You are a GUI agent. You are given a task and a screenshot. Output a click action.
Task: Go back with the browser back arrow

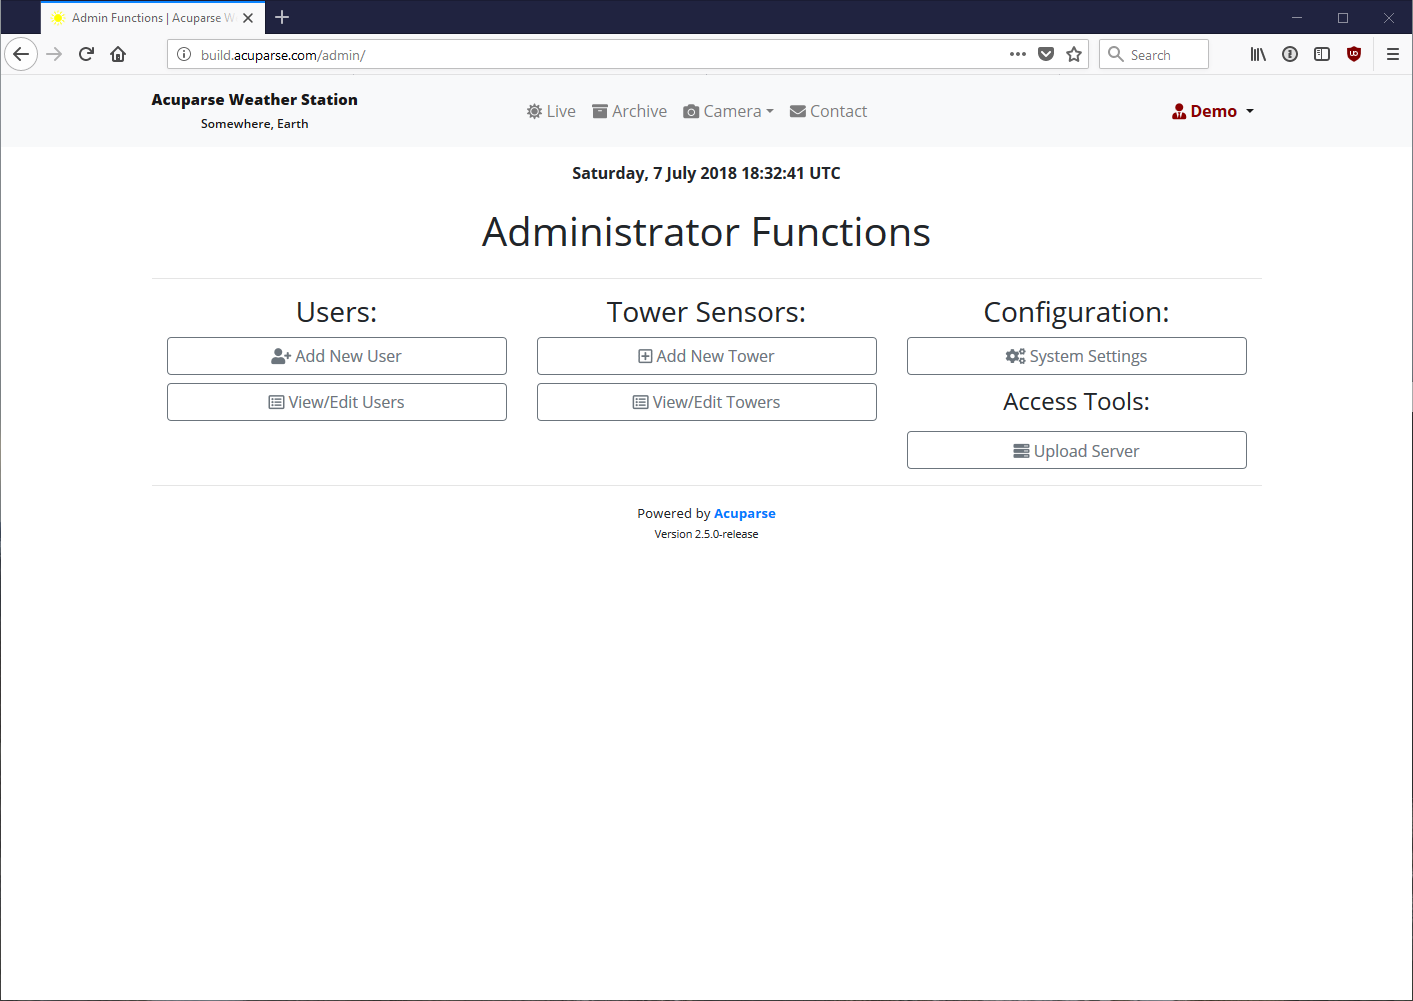(21, 54)
